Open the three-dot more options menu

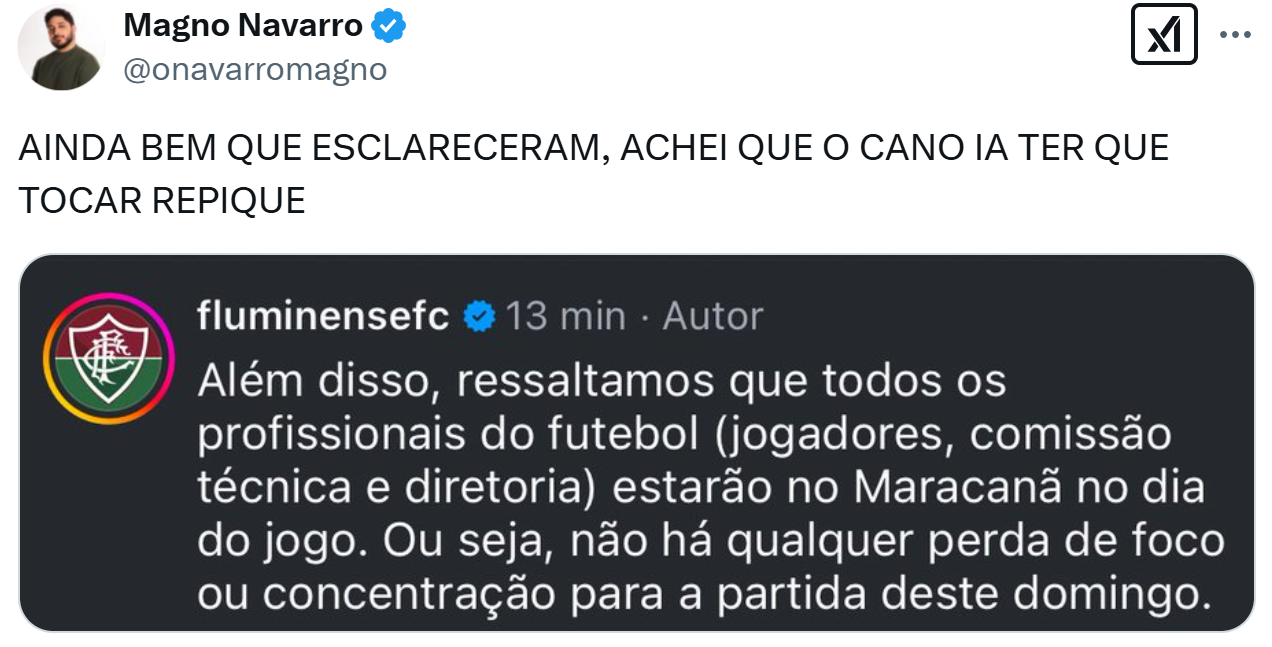click(1235, 35)
